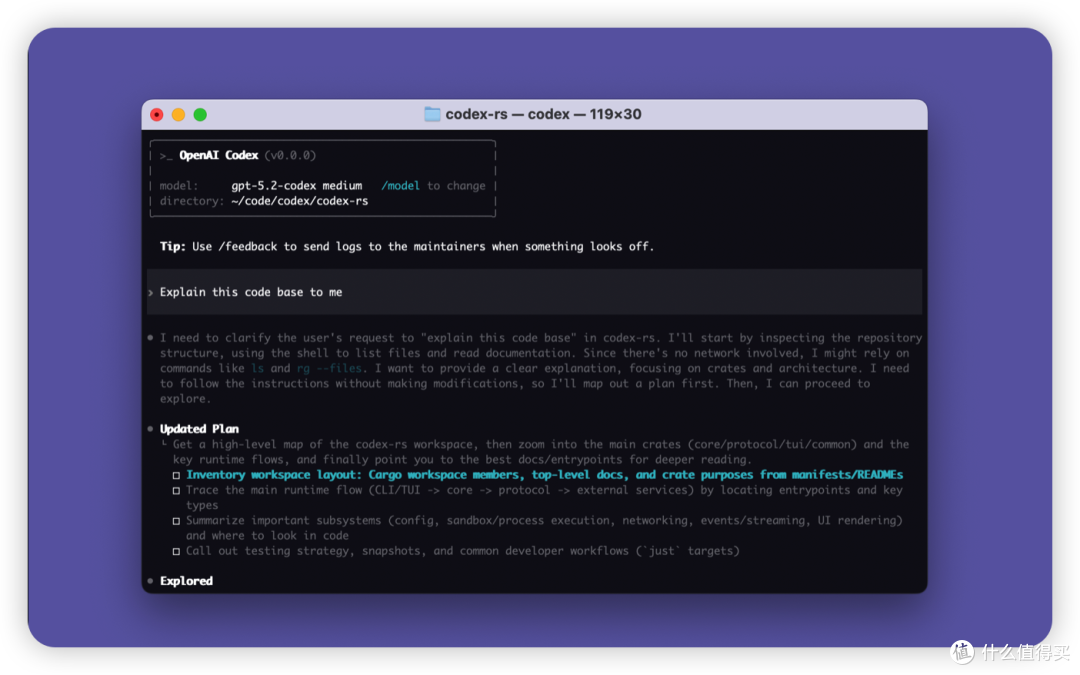Click the 'ls' command in the reasoning text
This screenshot has height=675, width=1080.
(258, 368)
